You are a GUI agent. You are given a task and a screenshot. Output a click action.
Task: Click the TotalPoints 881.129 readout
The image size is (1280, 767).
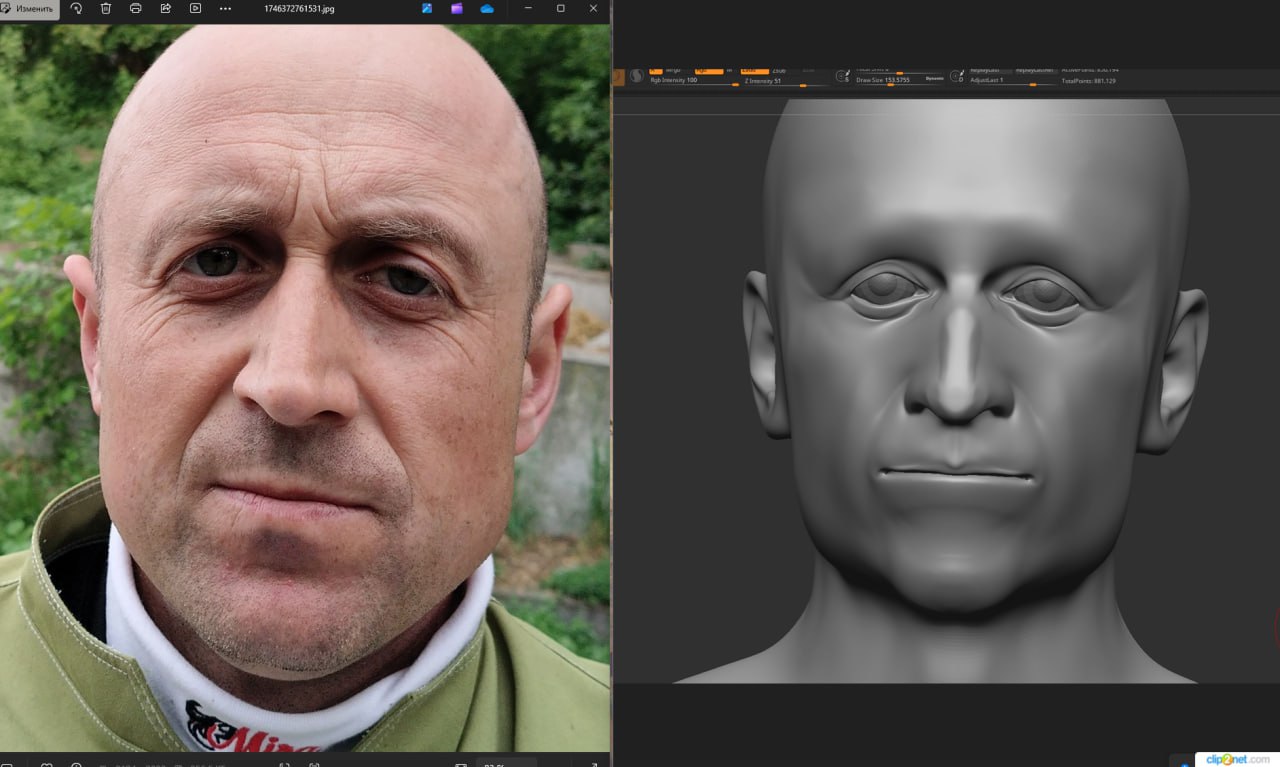(x=1089, y=81)
